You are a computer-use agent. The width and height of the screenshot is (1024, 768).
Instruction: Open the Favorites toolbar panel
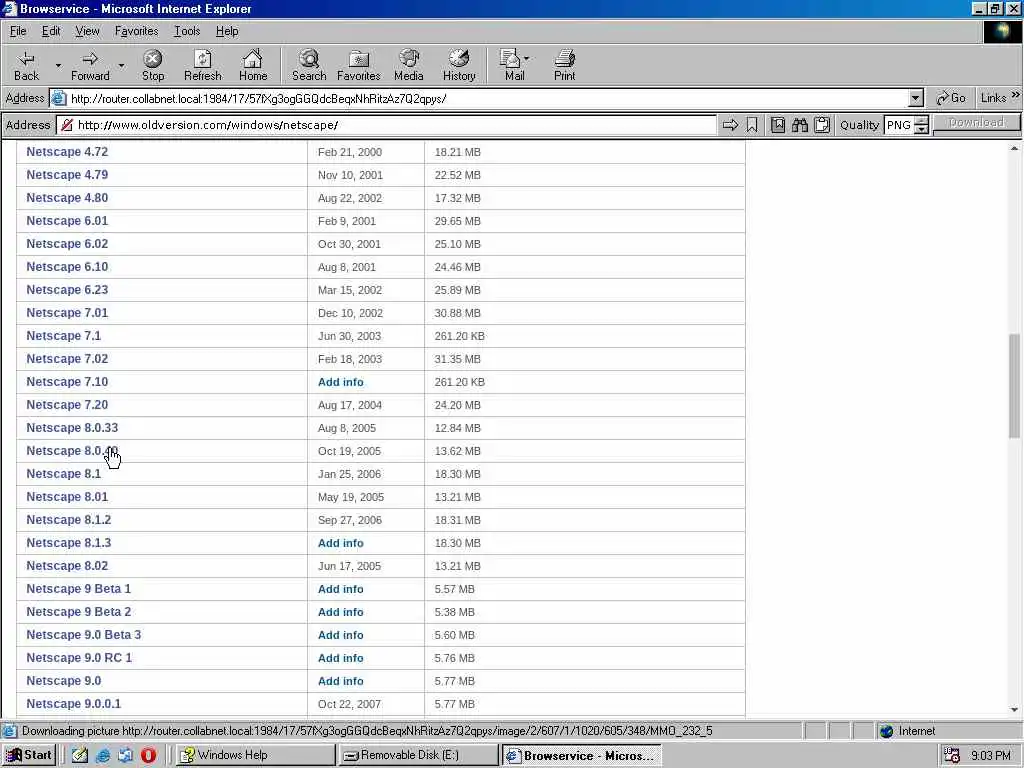tap(359, 65)
